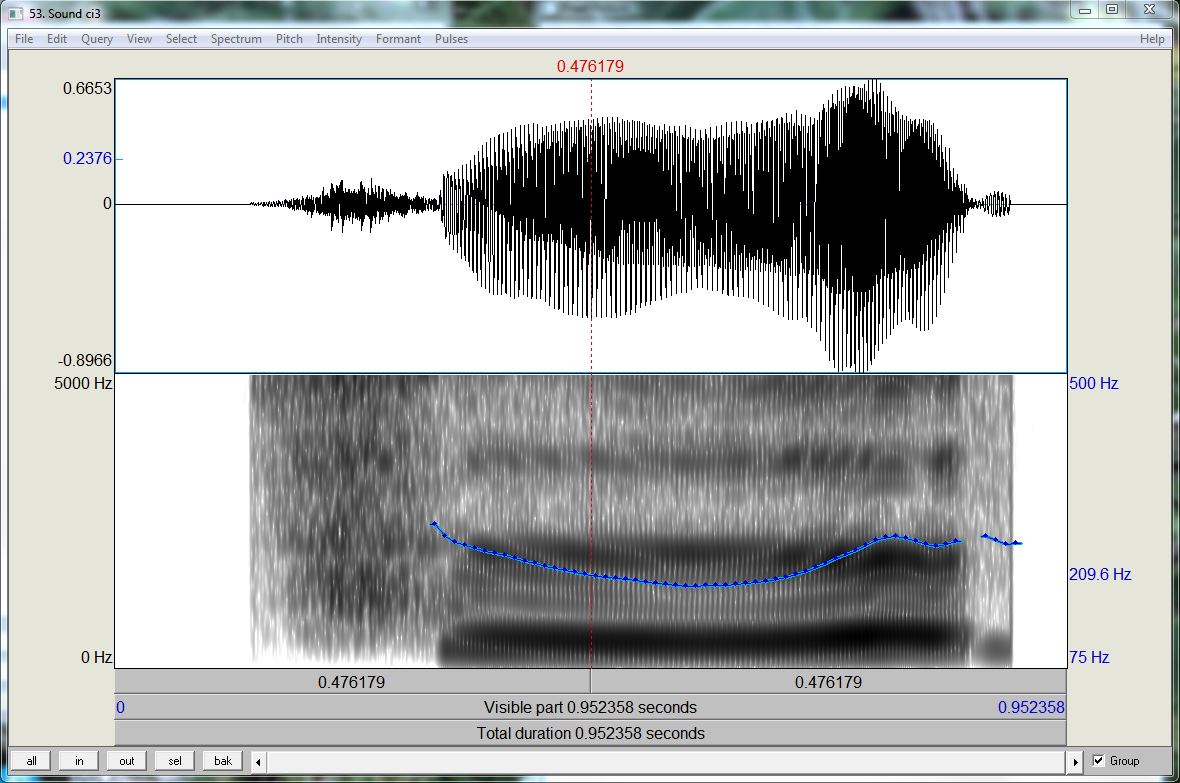Open the View menu
The image size is (1180, 783).
pyautogui.click(x=139, y=39)
